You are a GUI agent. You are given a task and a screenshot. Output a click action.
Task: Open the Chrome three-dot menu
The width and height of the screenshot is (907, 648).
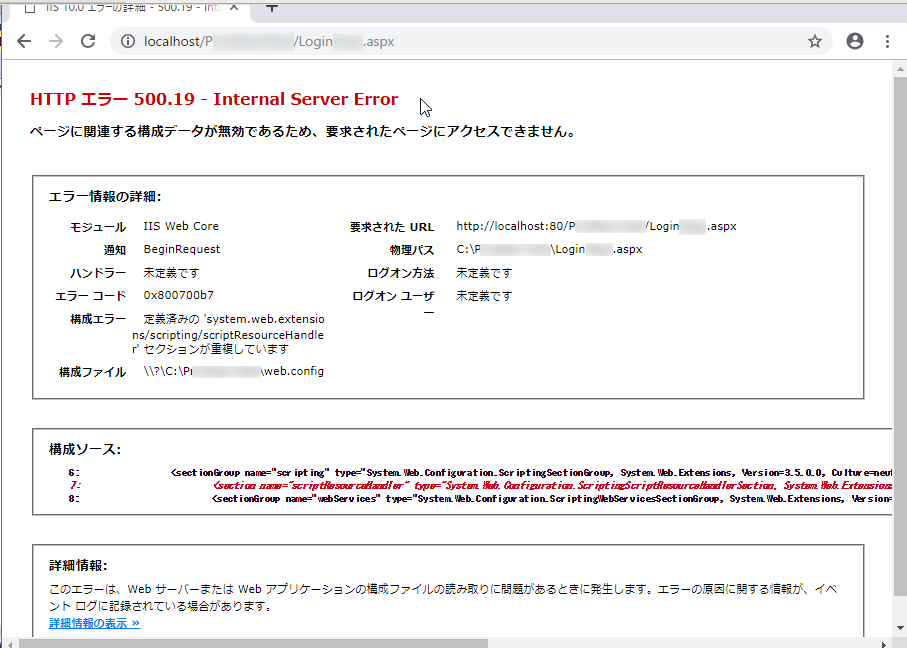point(887,41)
